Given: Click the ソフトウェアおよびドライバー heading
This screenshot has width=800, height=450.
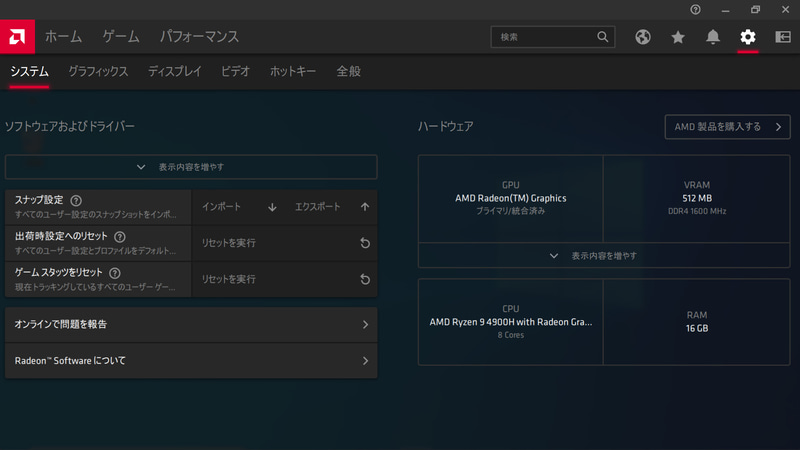Looking at the screenshot, I should (x=70, y=127).
